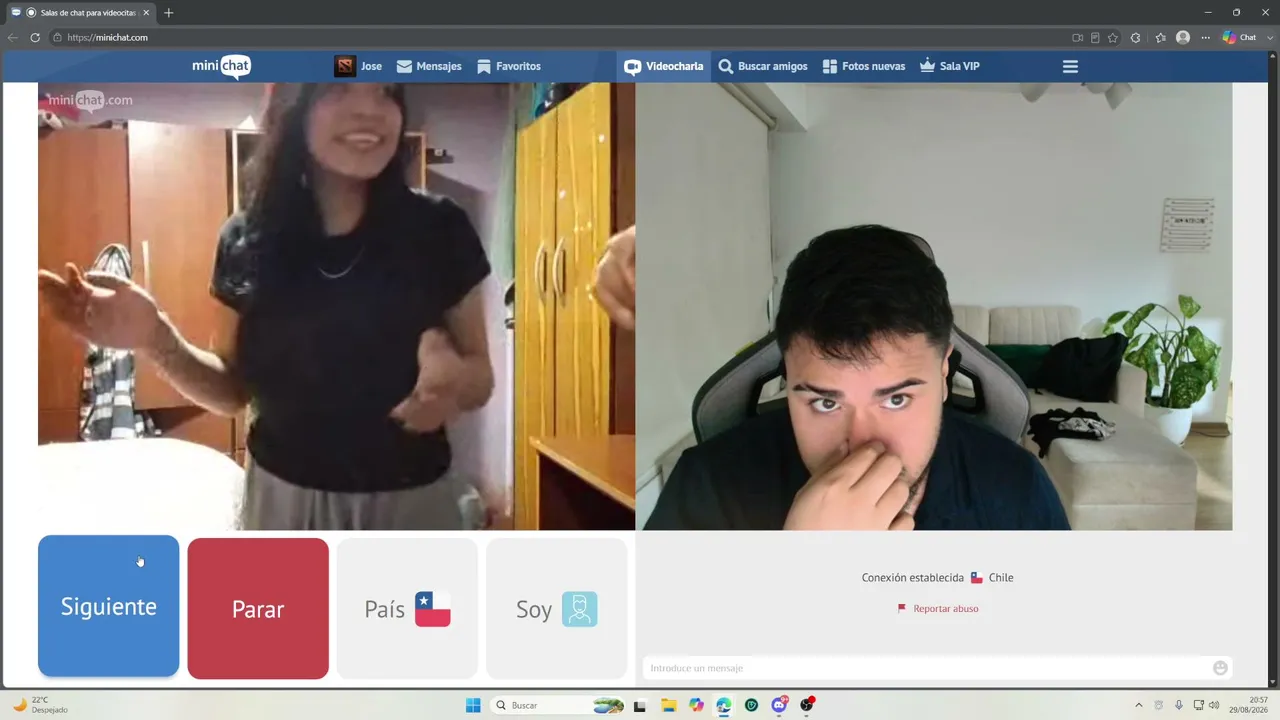Image resolution: width=1280 pixels, height=720 pixels.
Task: Open browser extensions puzzle icon
Action: pyautogui.click(x=1135, y=37)
